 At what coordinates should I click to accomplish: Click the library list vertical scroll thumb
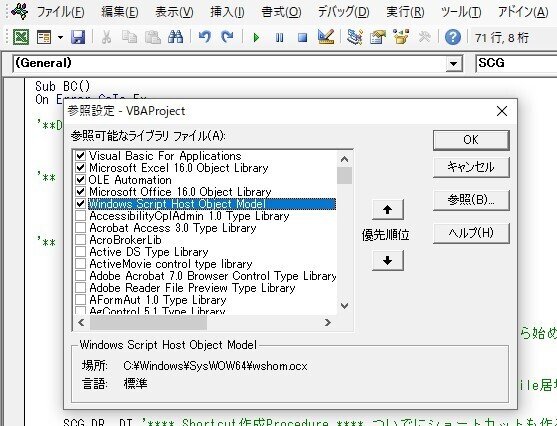pos(344,176)
